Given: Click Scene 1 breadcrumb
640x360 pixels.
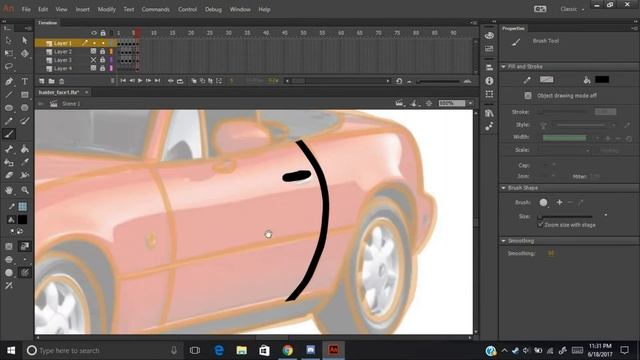Looking at the screenshot, I should pos(71,104).
